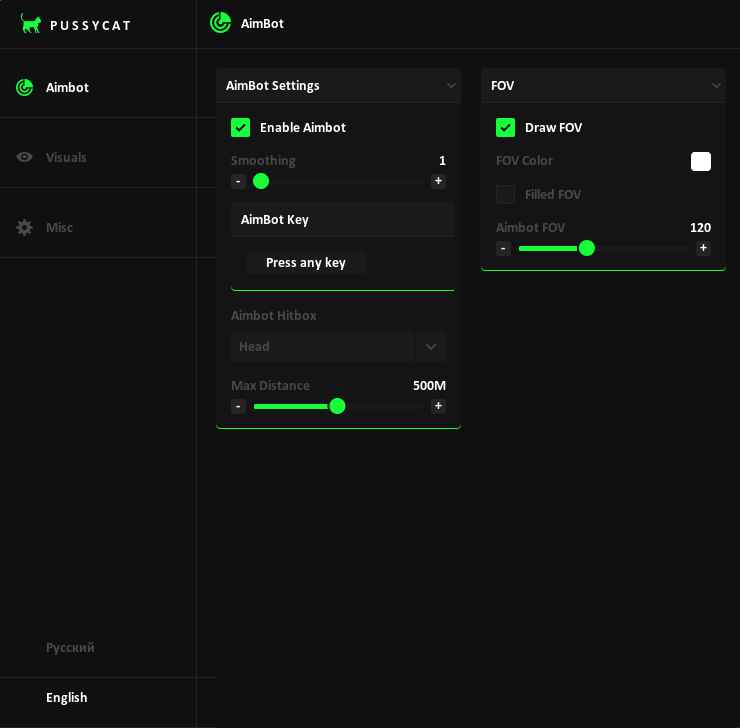Increase Aimbot FOV with plus button
Screen dimensions: 740x728
(703, 248)
